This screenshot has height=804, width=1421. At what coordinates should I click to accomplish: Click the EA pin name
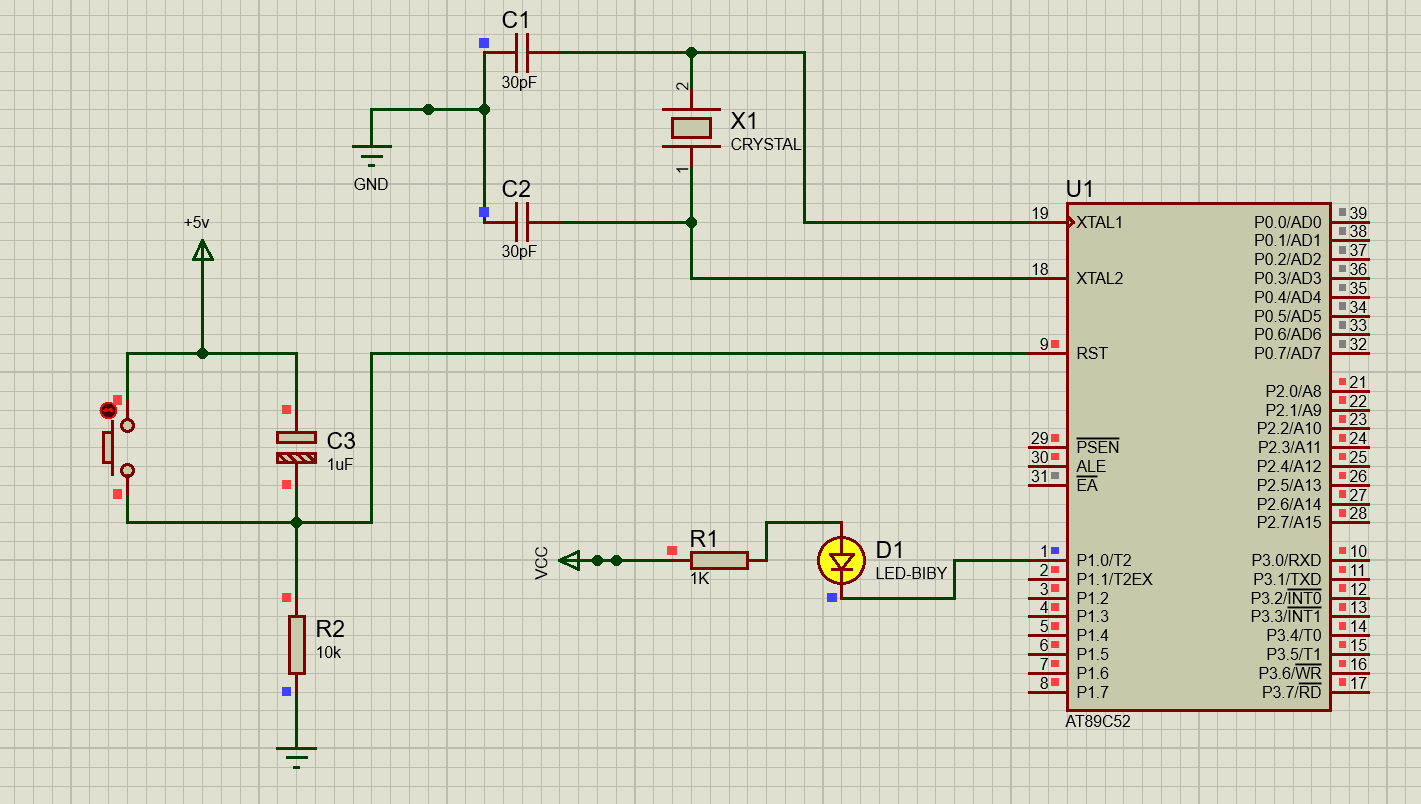1087,485
